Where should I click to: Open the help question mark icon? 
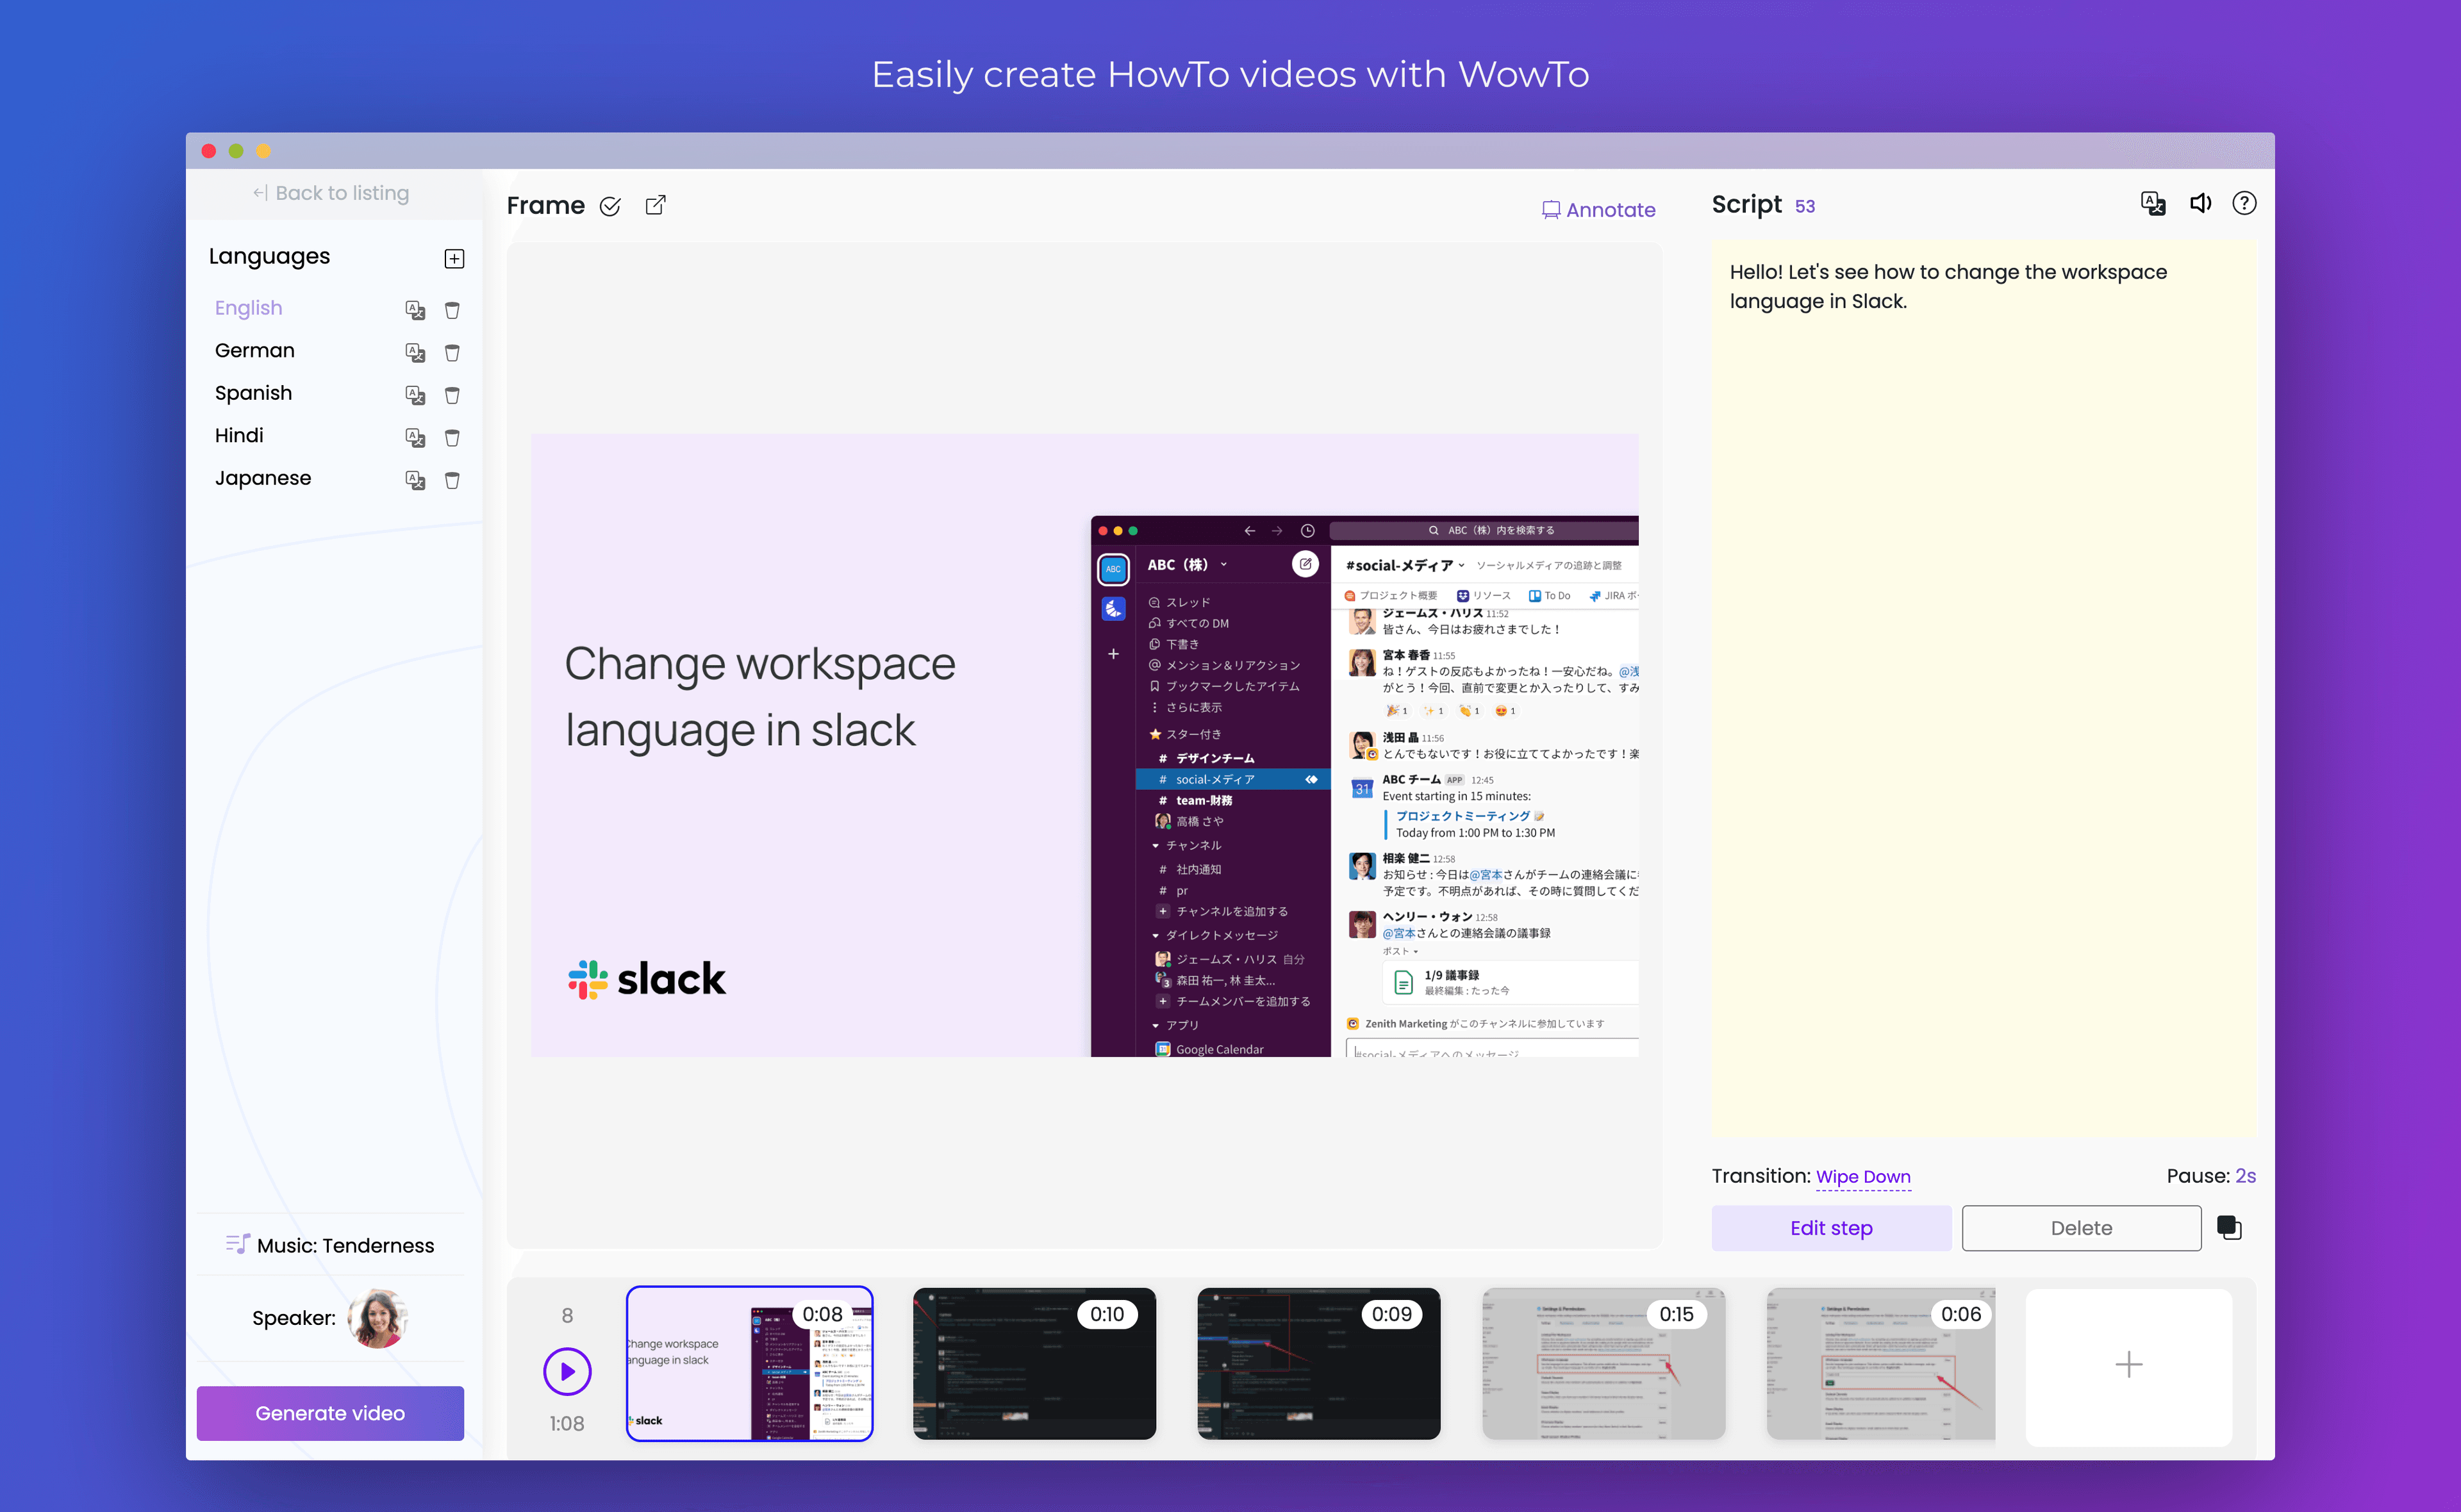coord(2244,204)
